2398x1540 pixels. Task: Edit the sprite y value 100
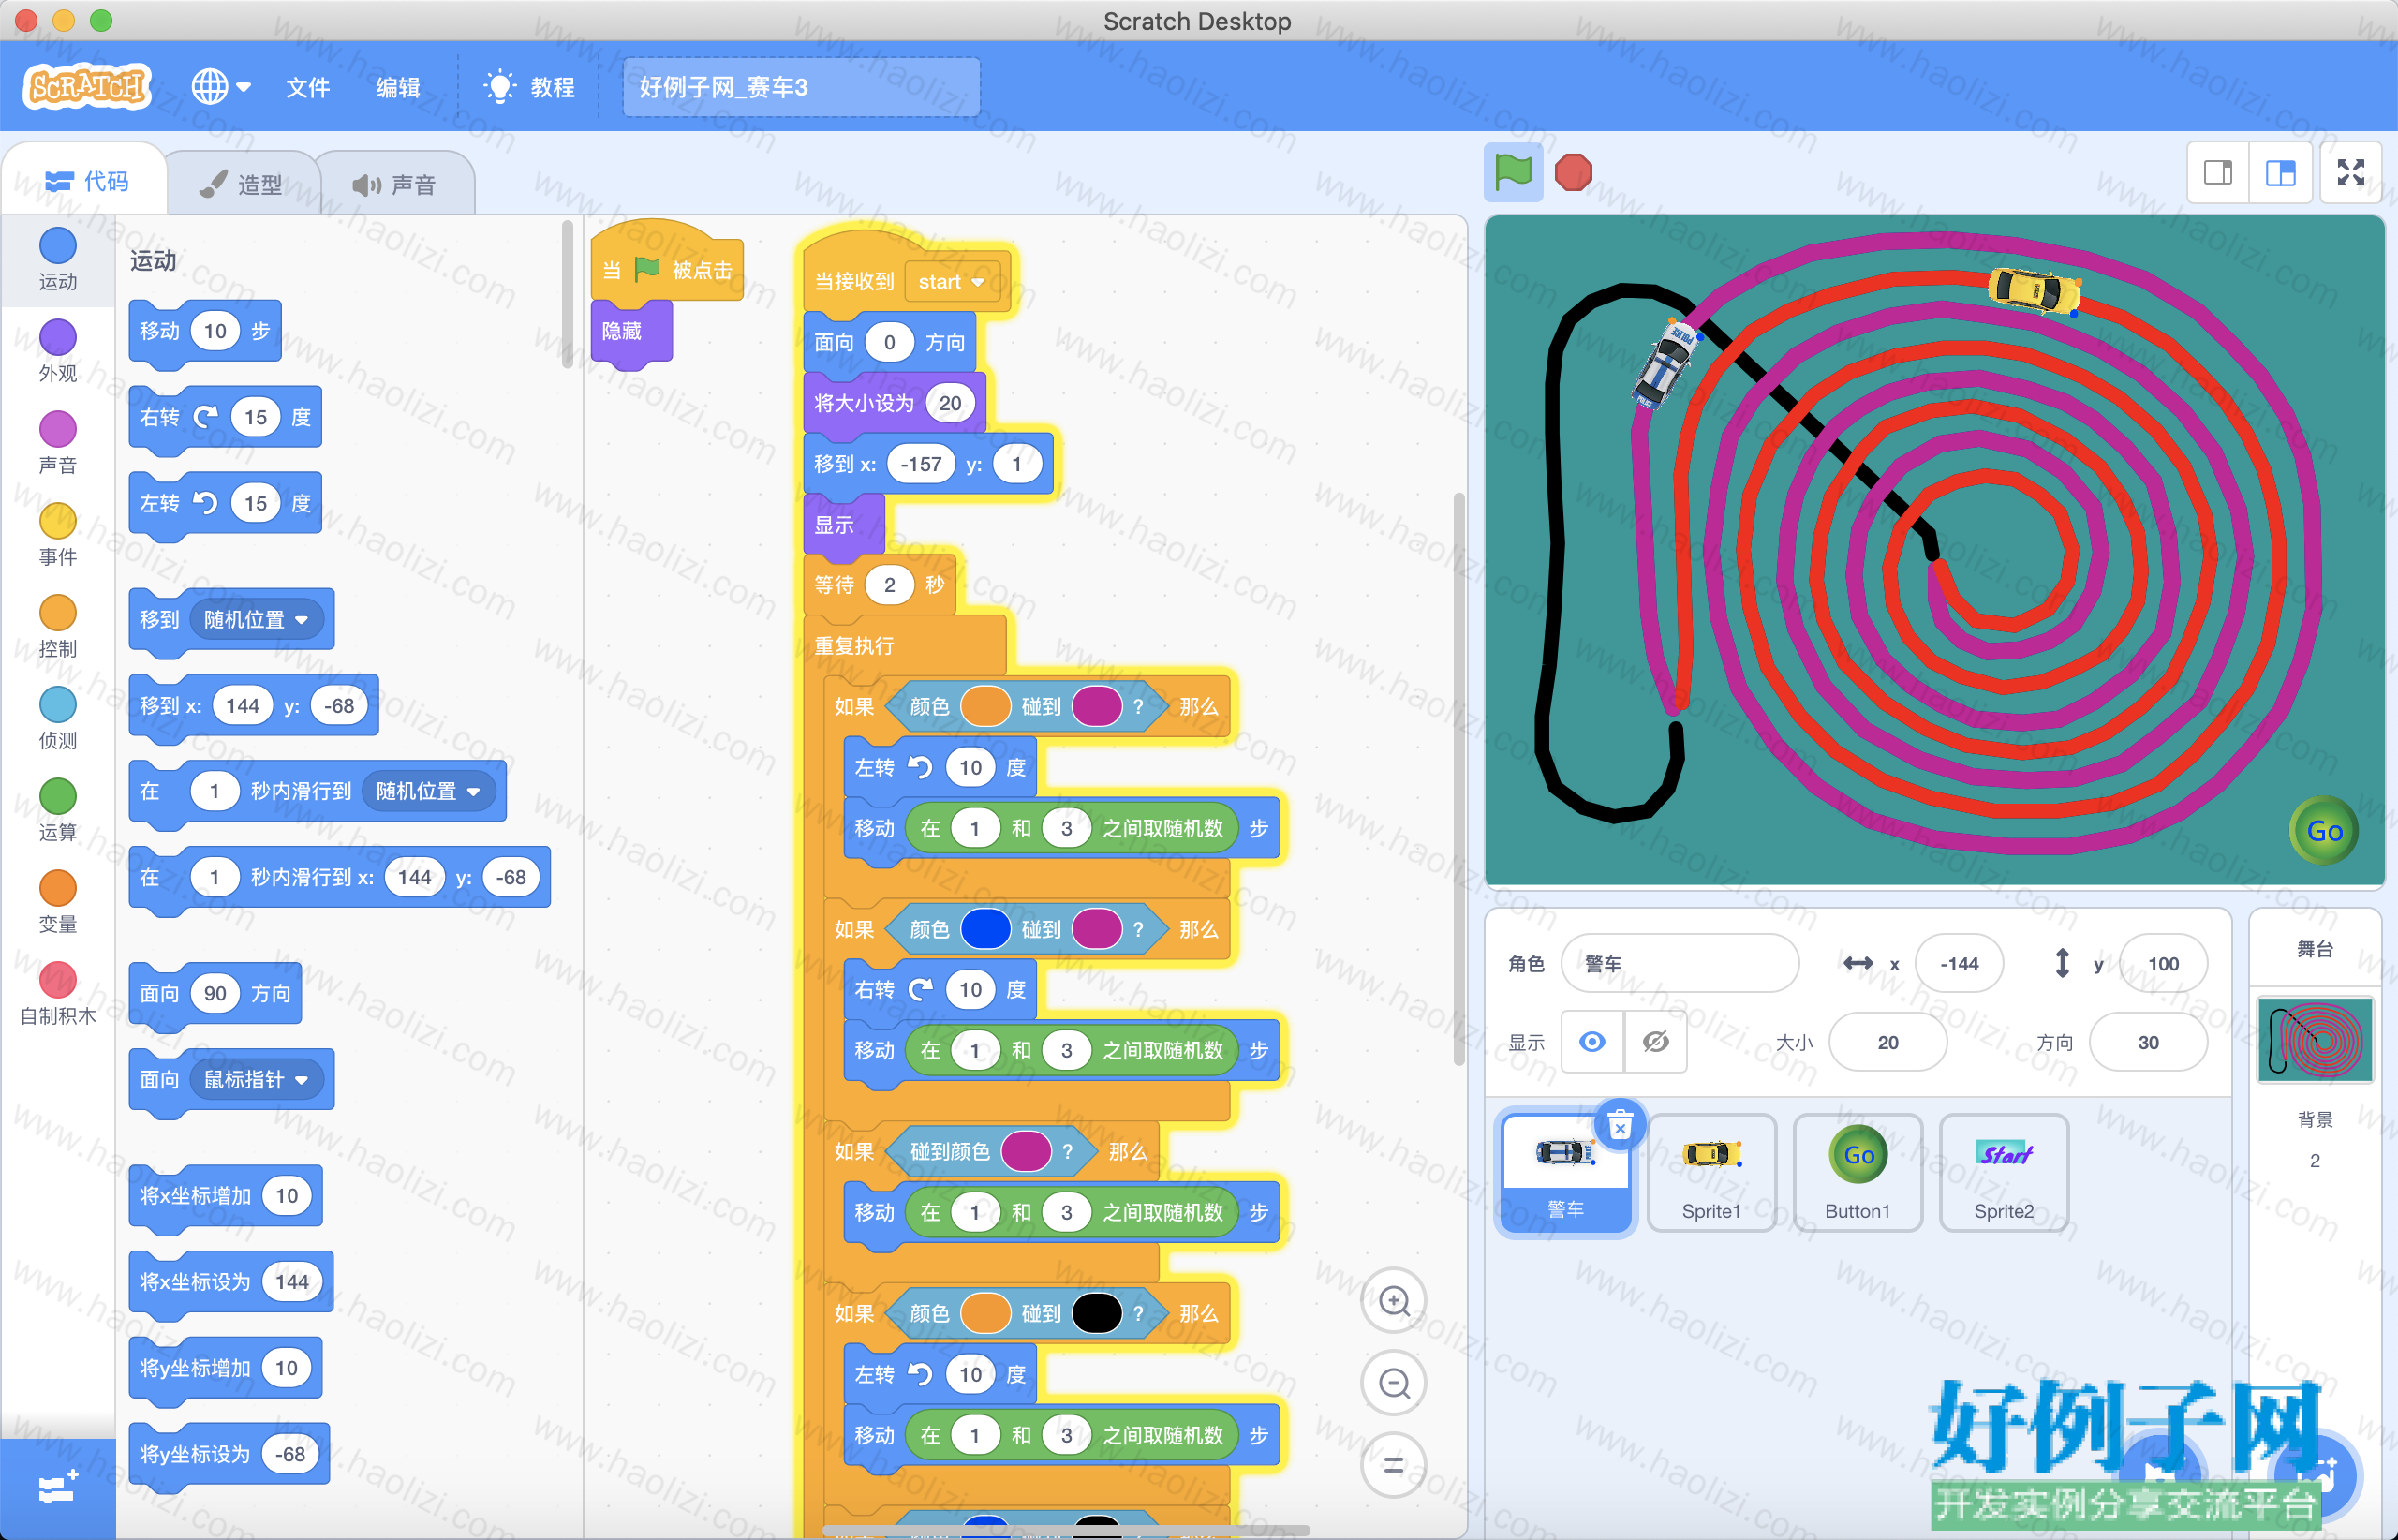pyautogui.click(x=2163, y=963)
